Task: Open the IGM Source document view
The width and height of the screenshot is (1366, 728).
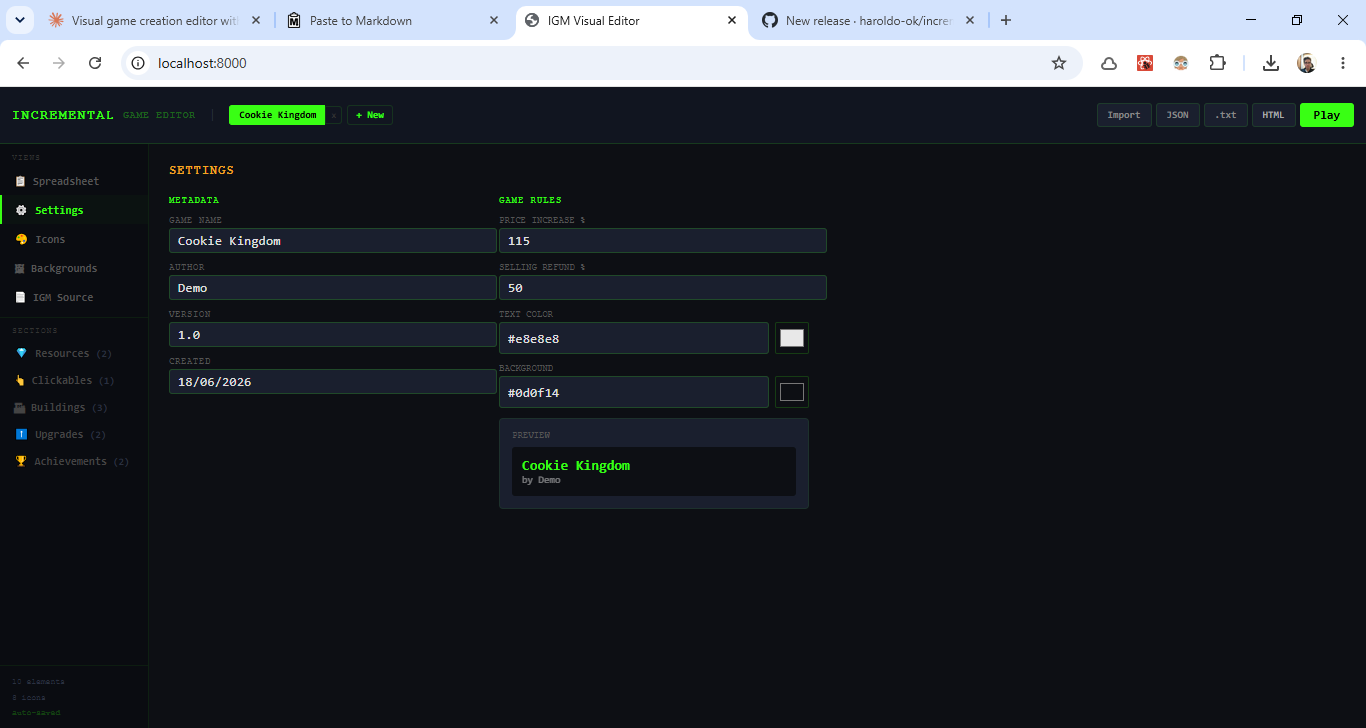Action: (74, 297)
